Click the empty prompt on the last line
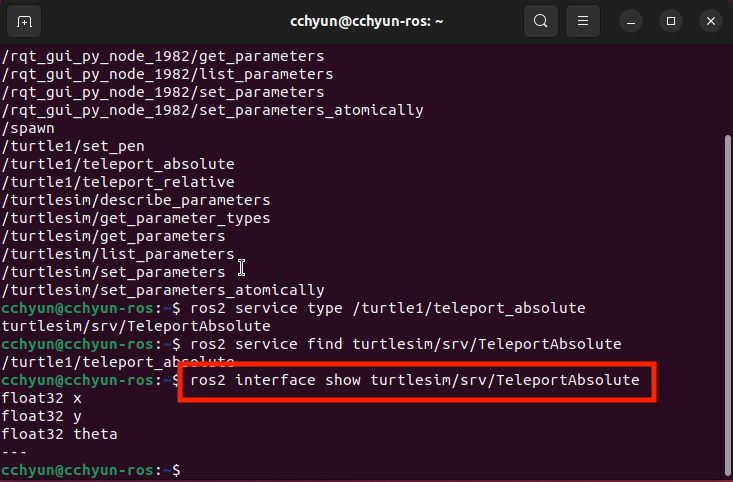733x482 pixels. point(91,470)
